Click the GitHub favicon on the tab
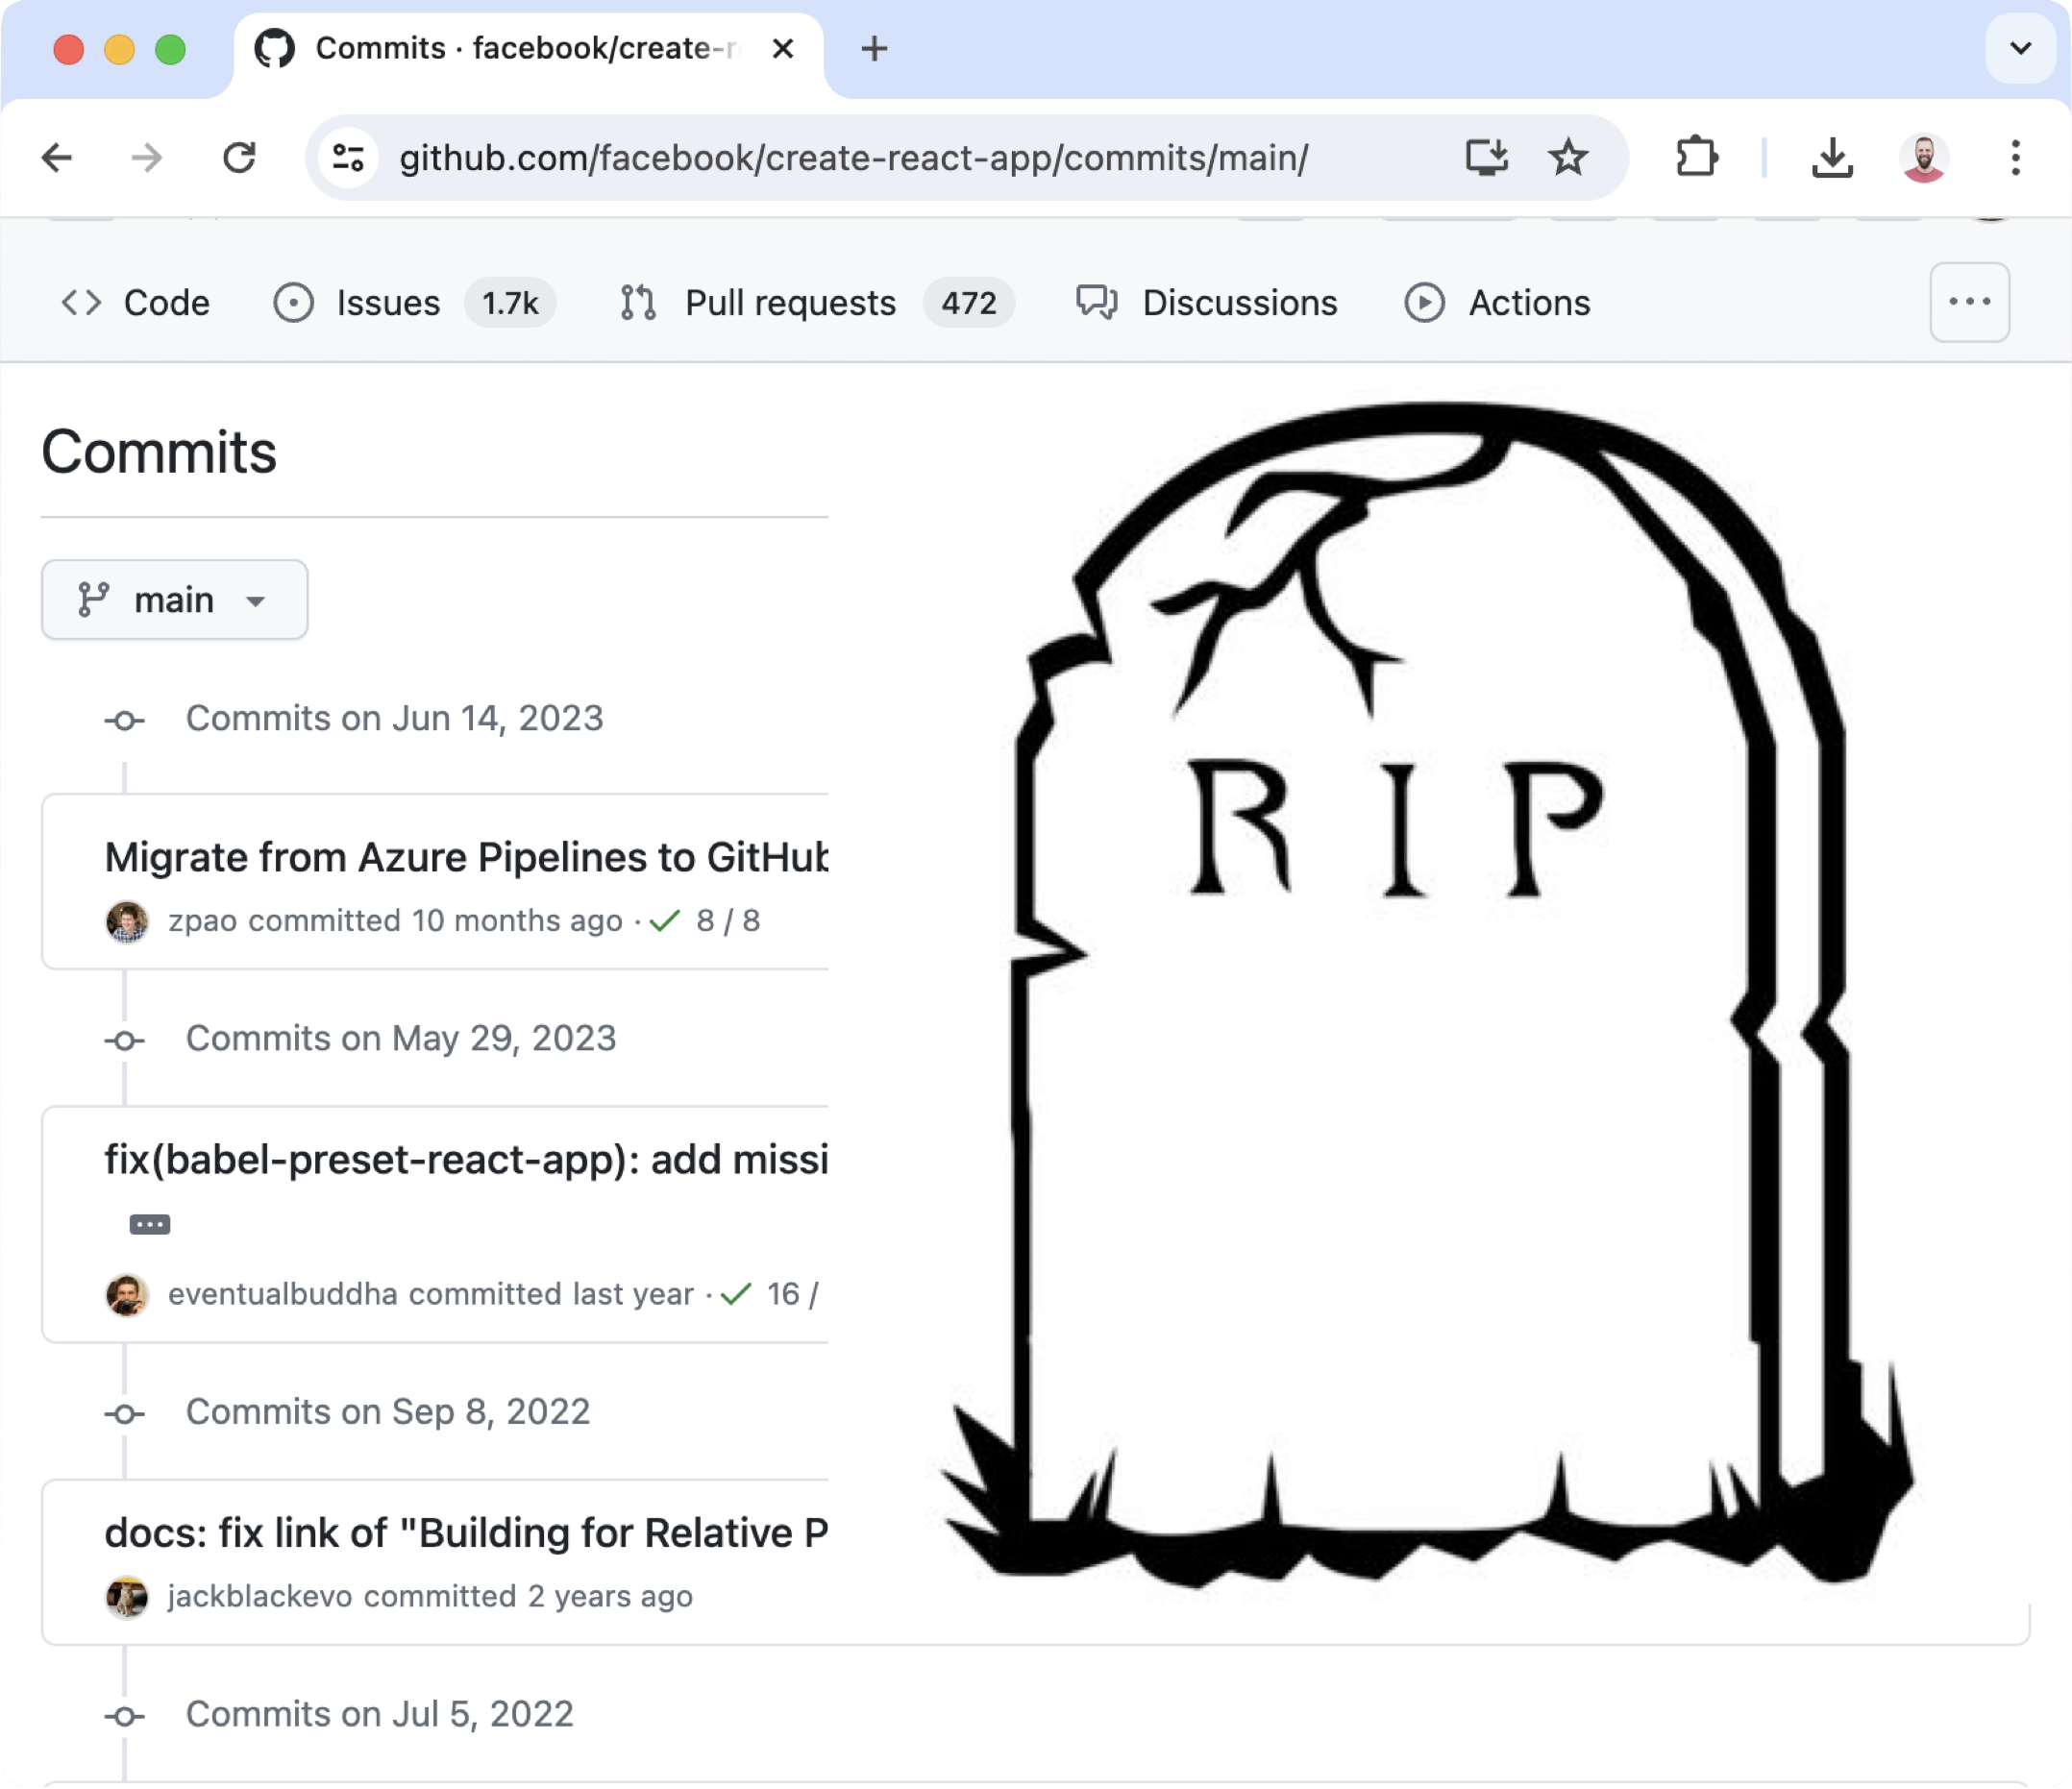2072x1789 pixels. pos(274,48)
